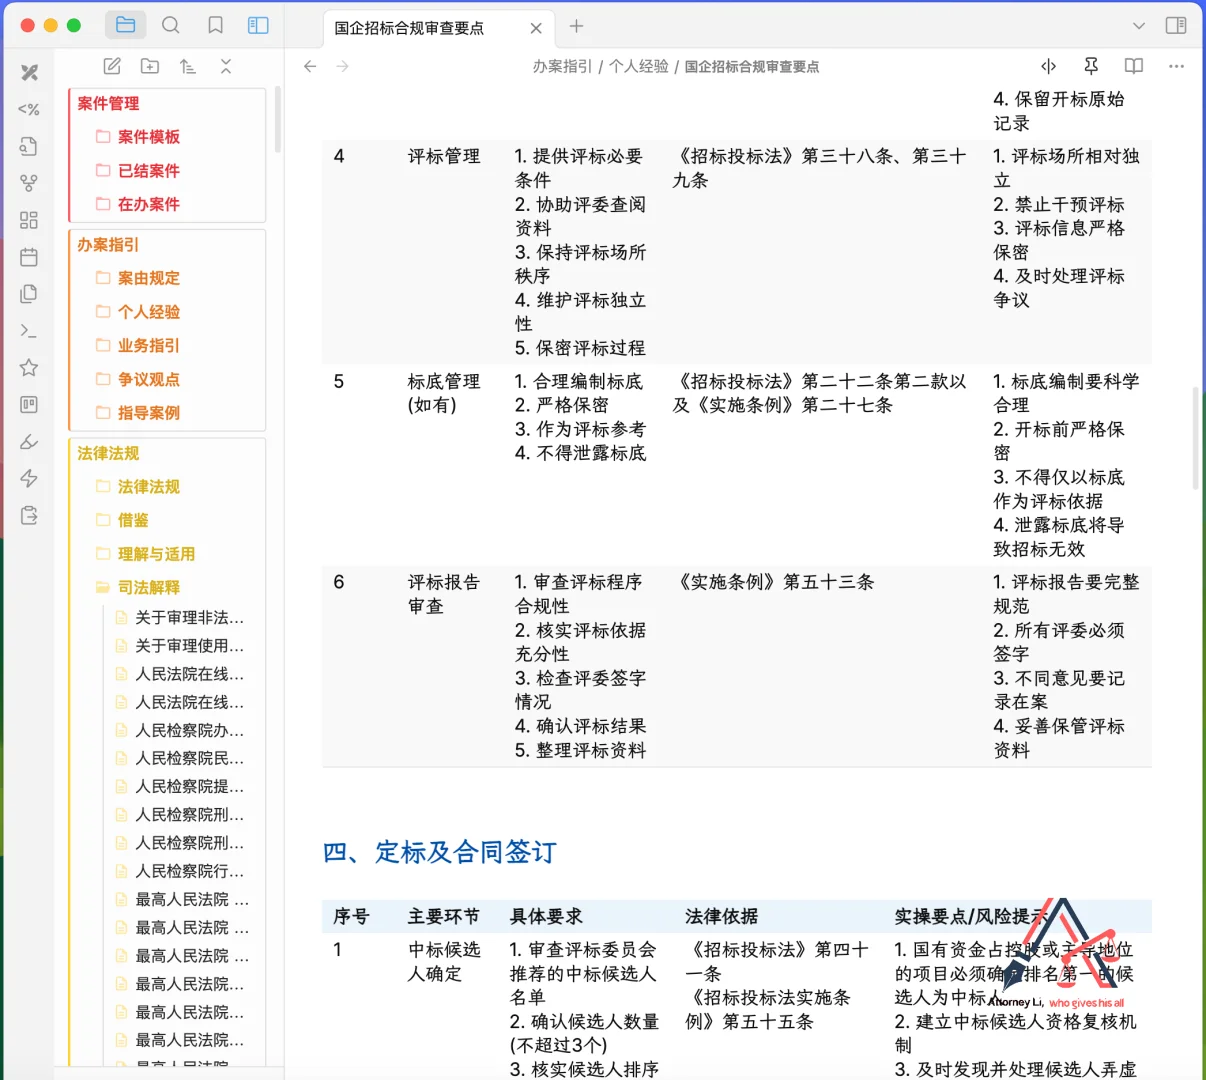Screen dimensions: 1206x1080
Task: Create a new document in the sidebar
Action: pyautogui.click(x=112, y=66)
